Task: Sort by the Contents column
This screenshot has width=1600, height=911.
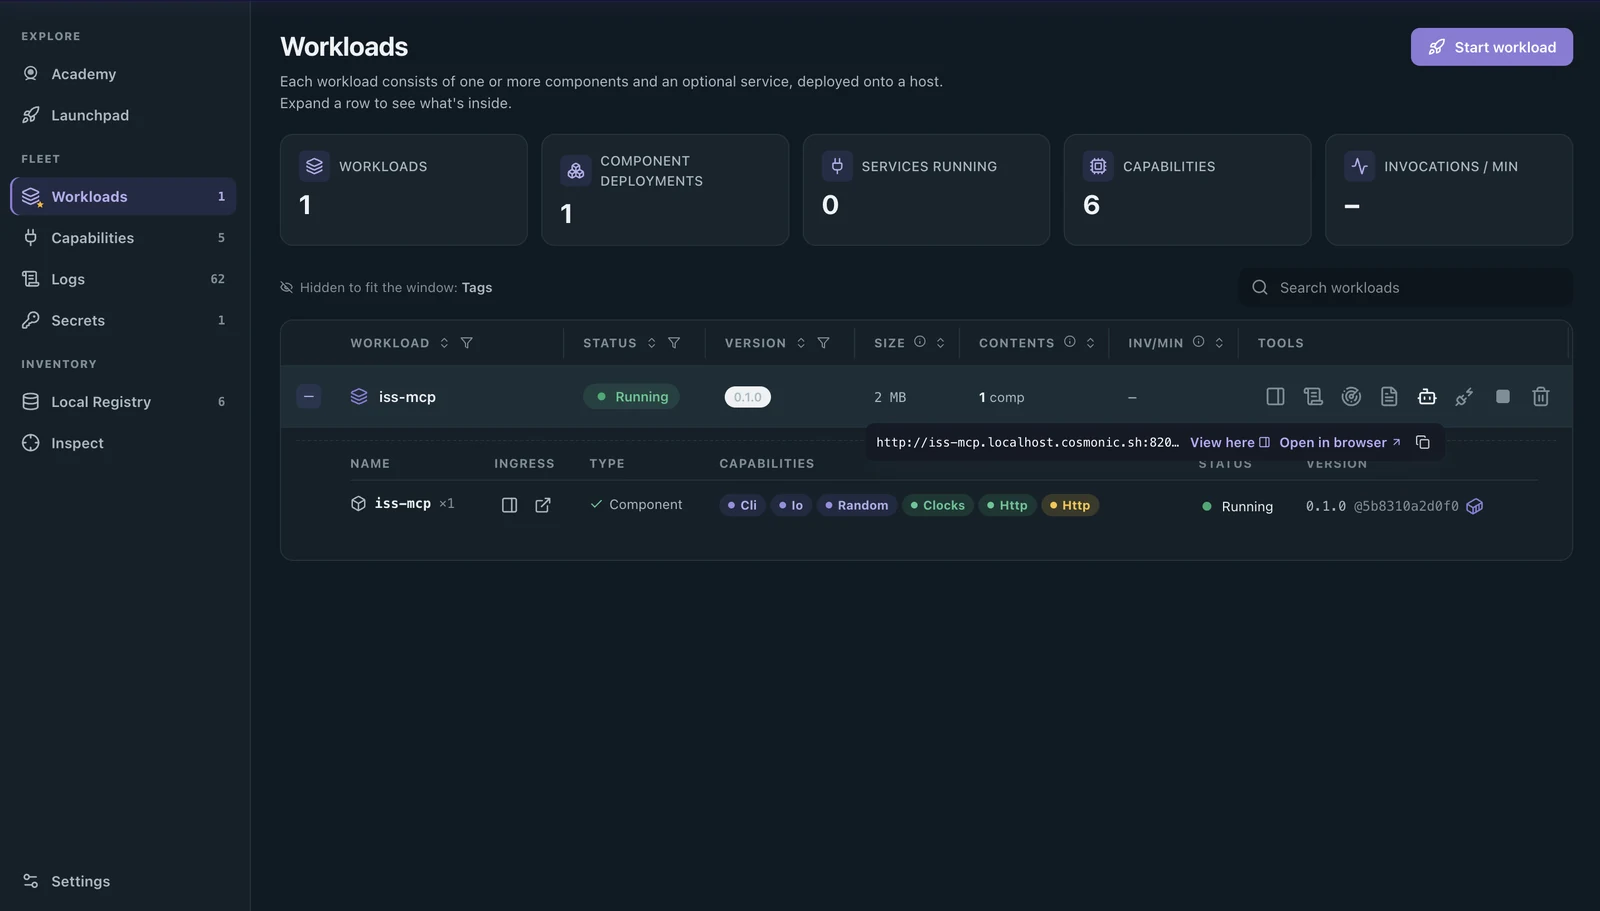Action: tap(1090, 343)
